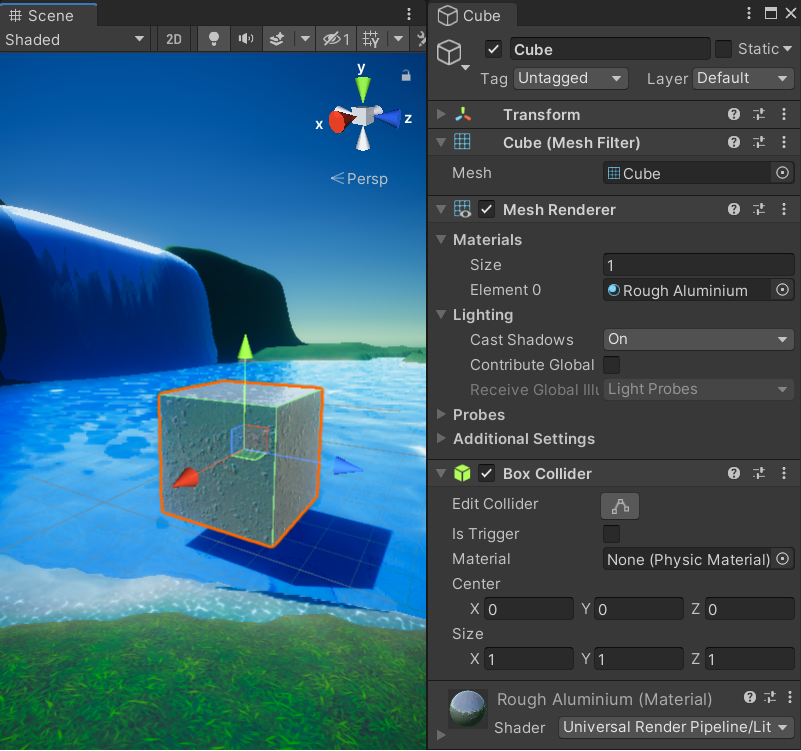Toggle scene lighting with the light bulb icon
The width and height of the screenshot is (801, 751).
[x=213, y=39]
